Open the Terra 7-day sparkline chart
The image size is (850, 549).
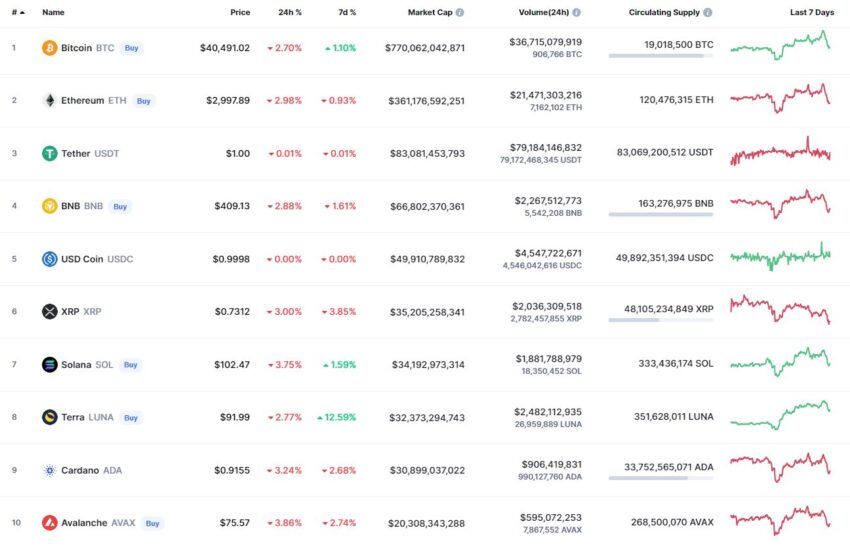point(781,415)
